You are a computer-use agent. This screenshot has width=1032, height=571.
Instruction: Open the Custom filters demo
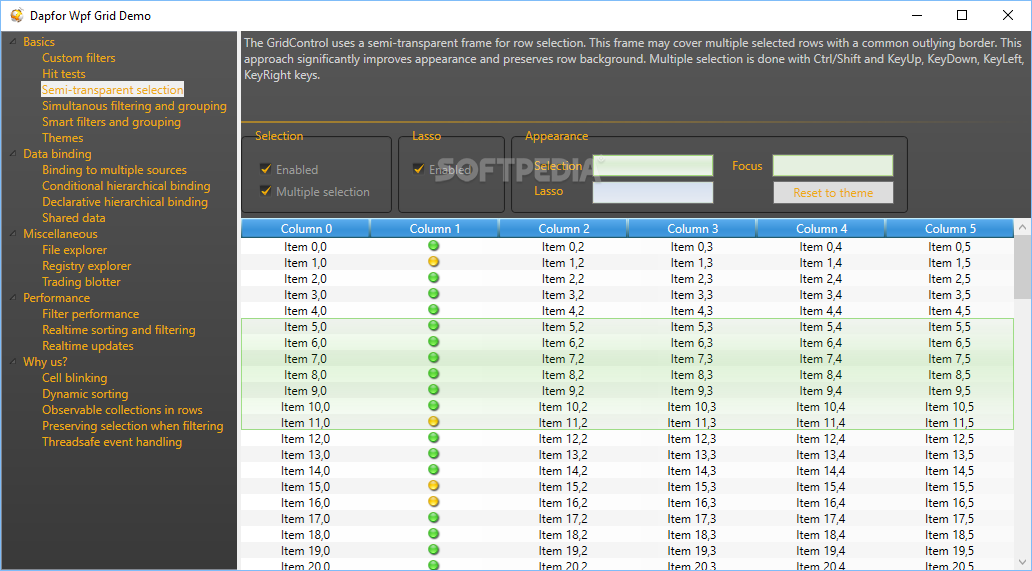pos(78,58)
